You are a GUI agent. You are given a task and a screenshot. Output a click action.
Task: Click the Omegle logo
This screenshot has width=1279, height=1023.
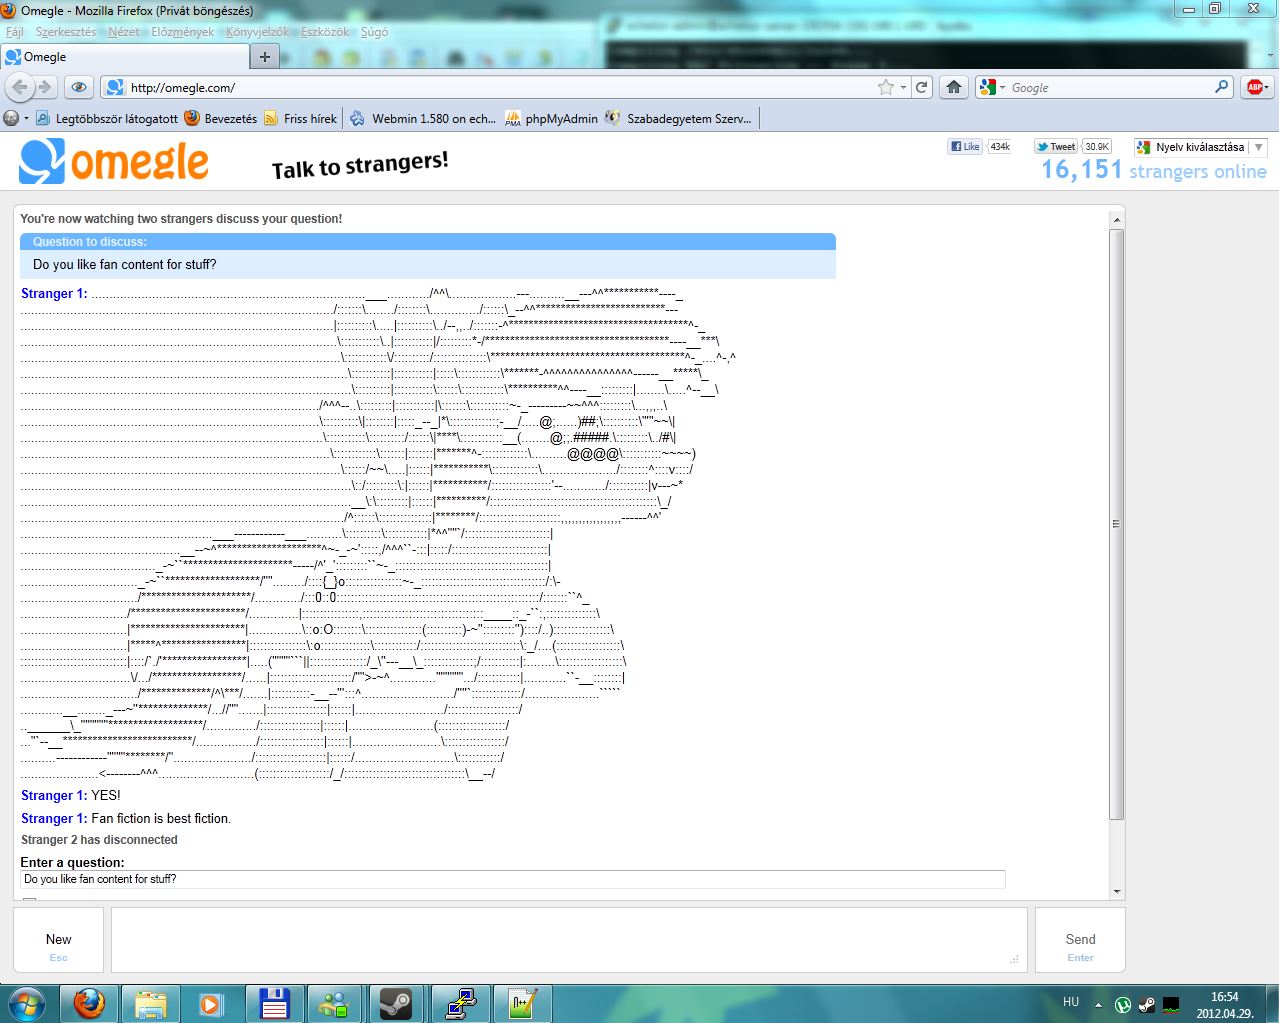[x=114, y=161]
